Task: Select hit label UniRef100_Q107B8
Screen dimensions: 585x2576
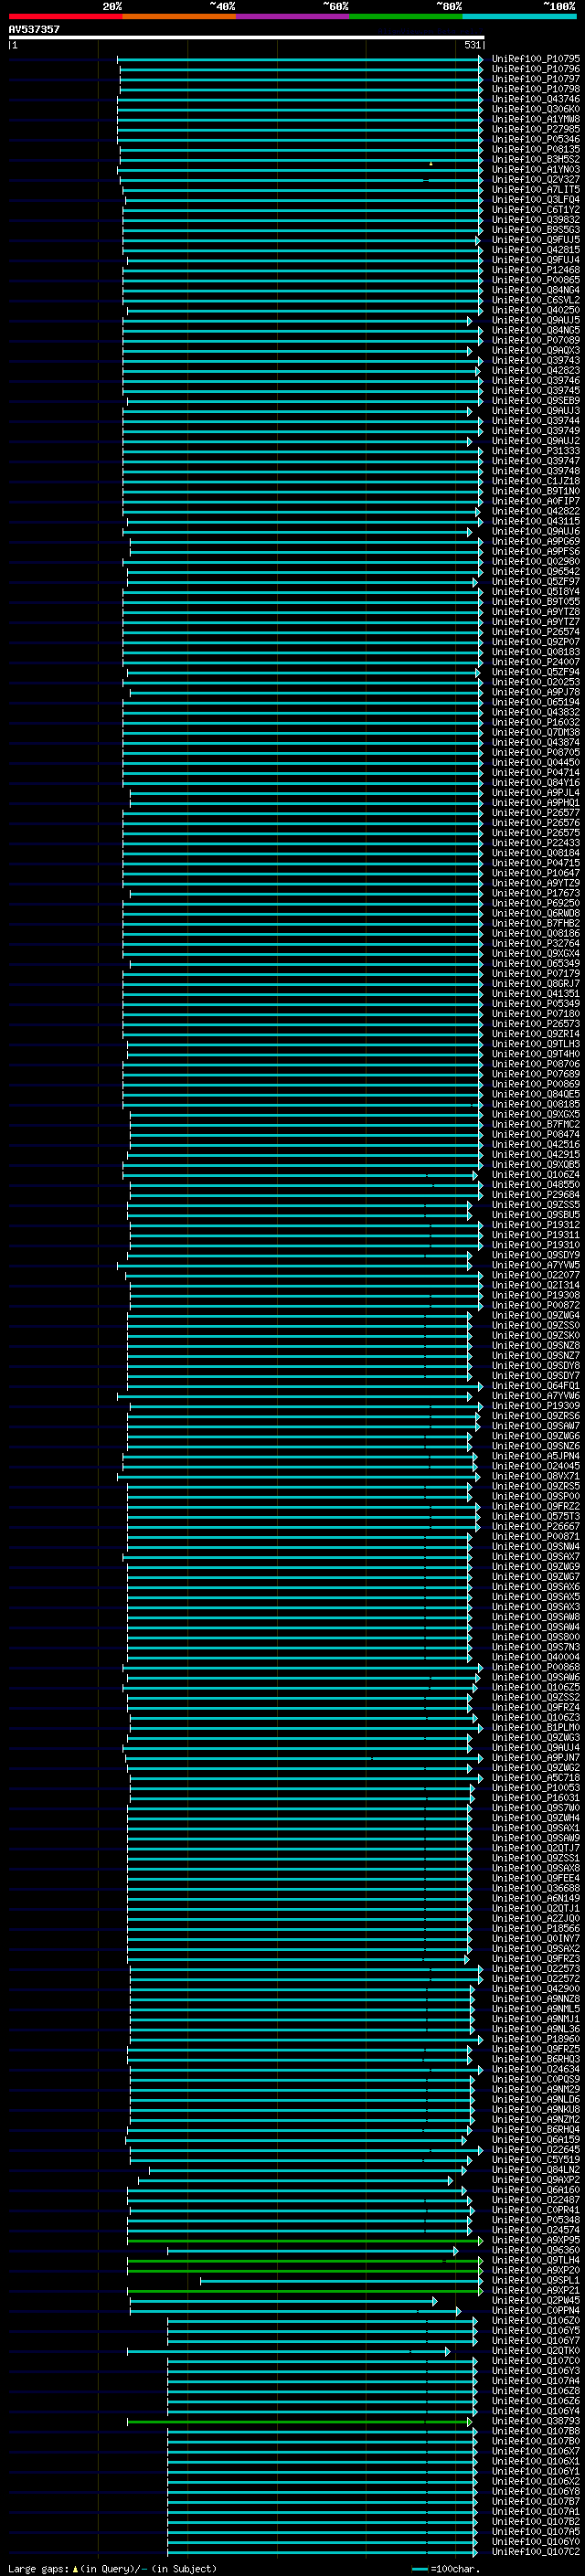Action: tap(536, 2431)
